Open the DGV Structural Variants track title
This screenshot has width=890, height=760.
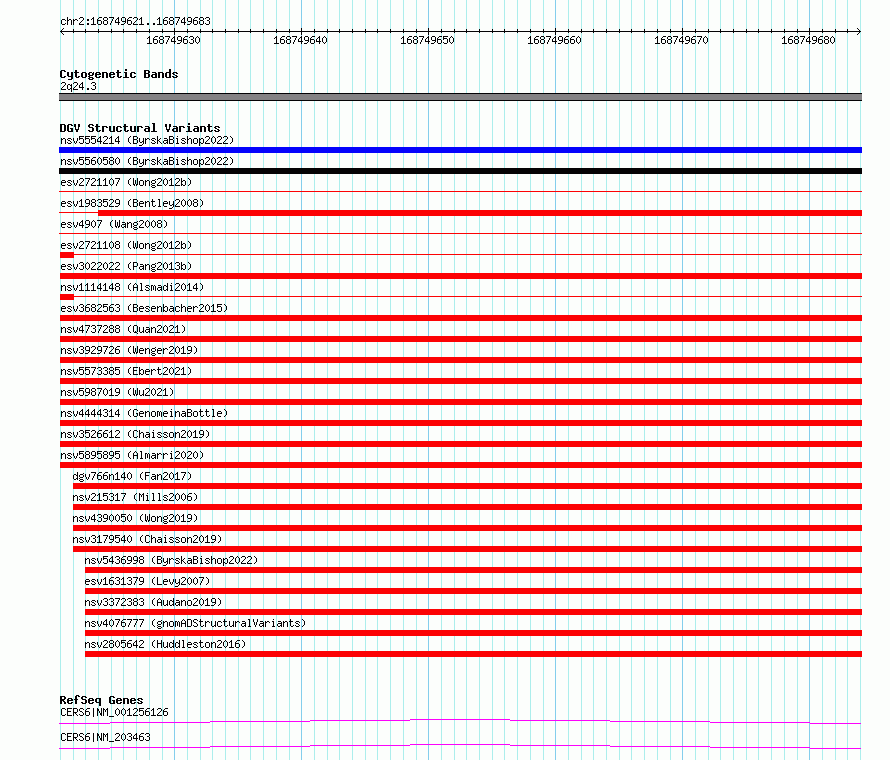coord(140,128)
